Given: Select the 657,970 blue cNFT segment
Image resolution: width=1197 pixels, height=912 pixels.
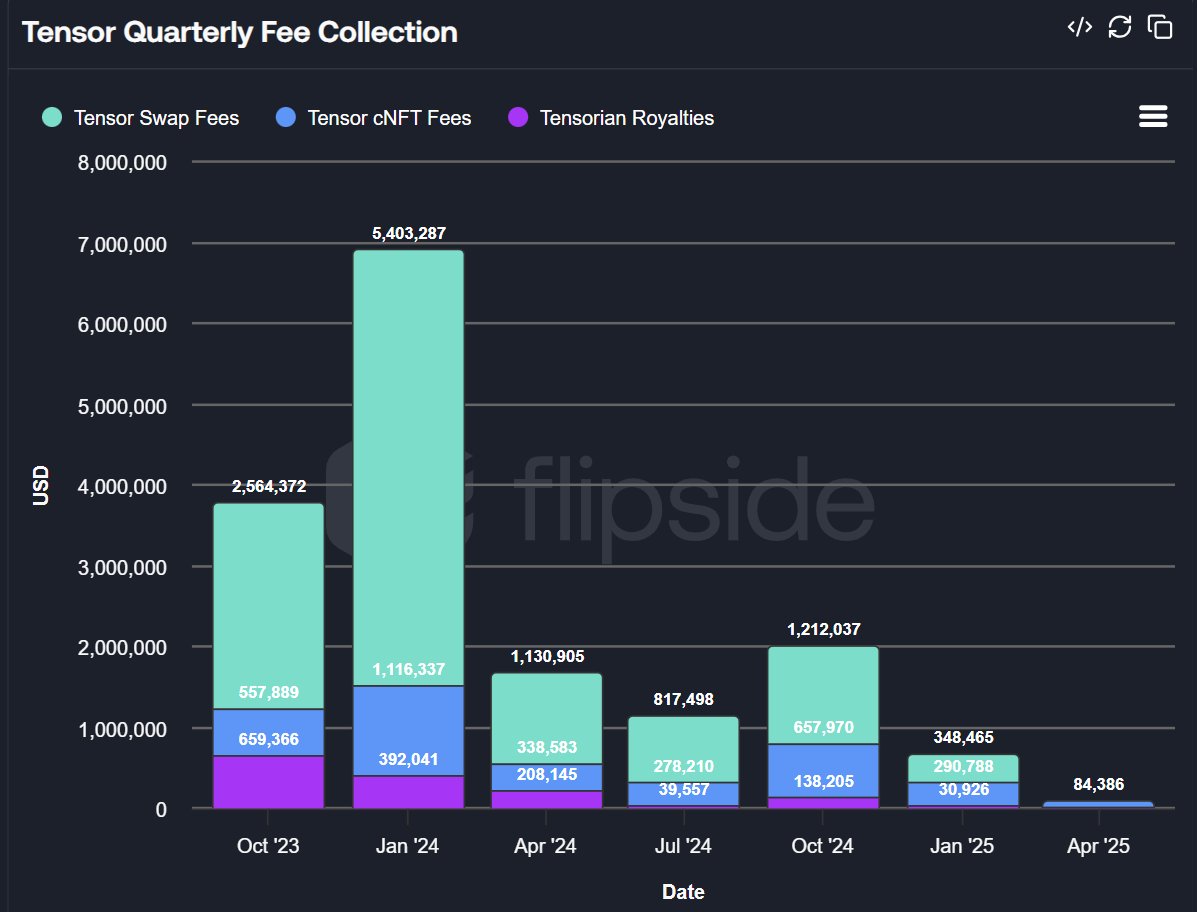Looking at the screenshot, I should 823,771.
